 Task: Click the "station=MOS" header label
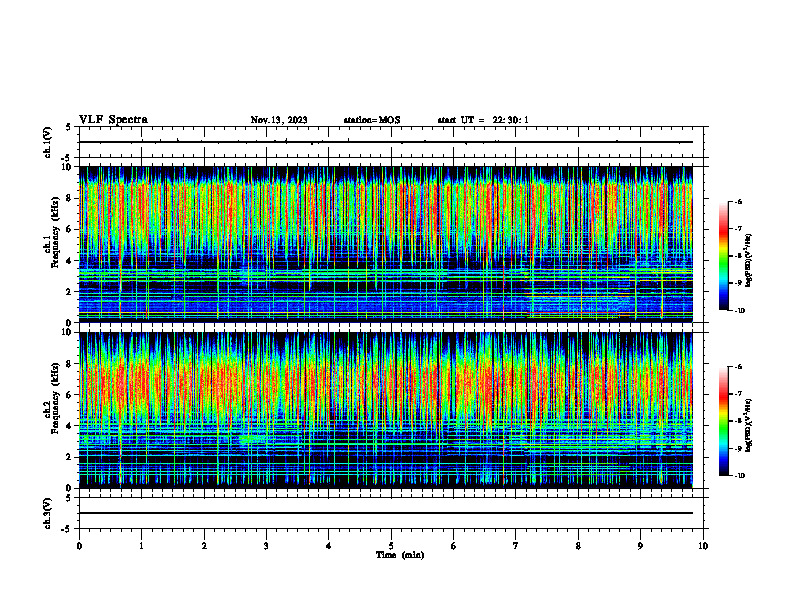pyautogui.click(x=372, y=120)
